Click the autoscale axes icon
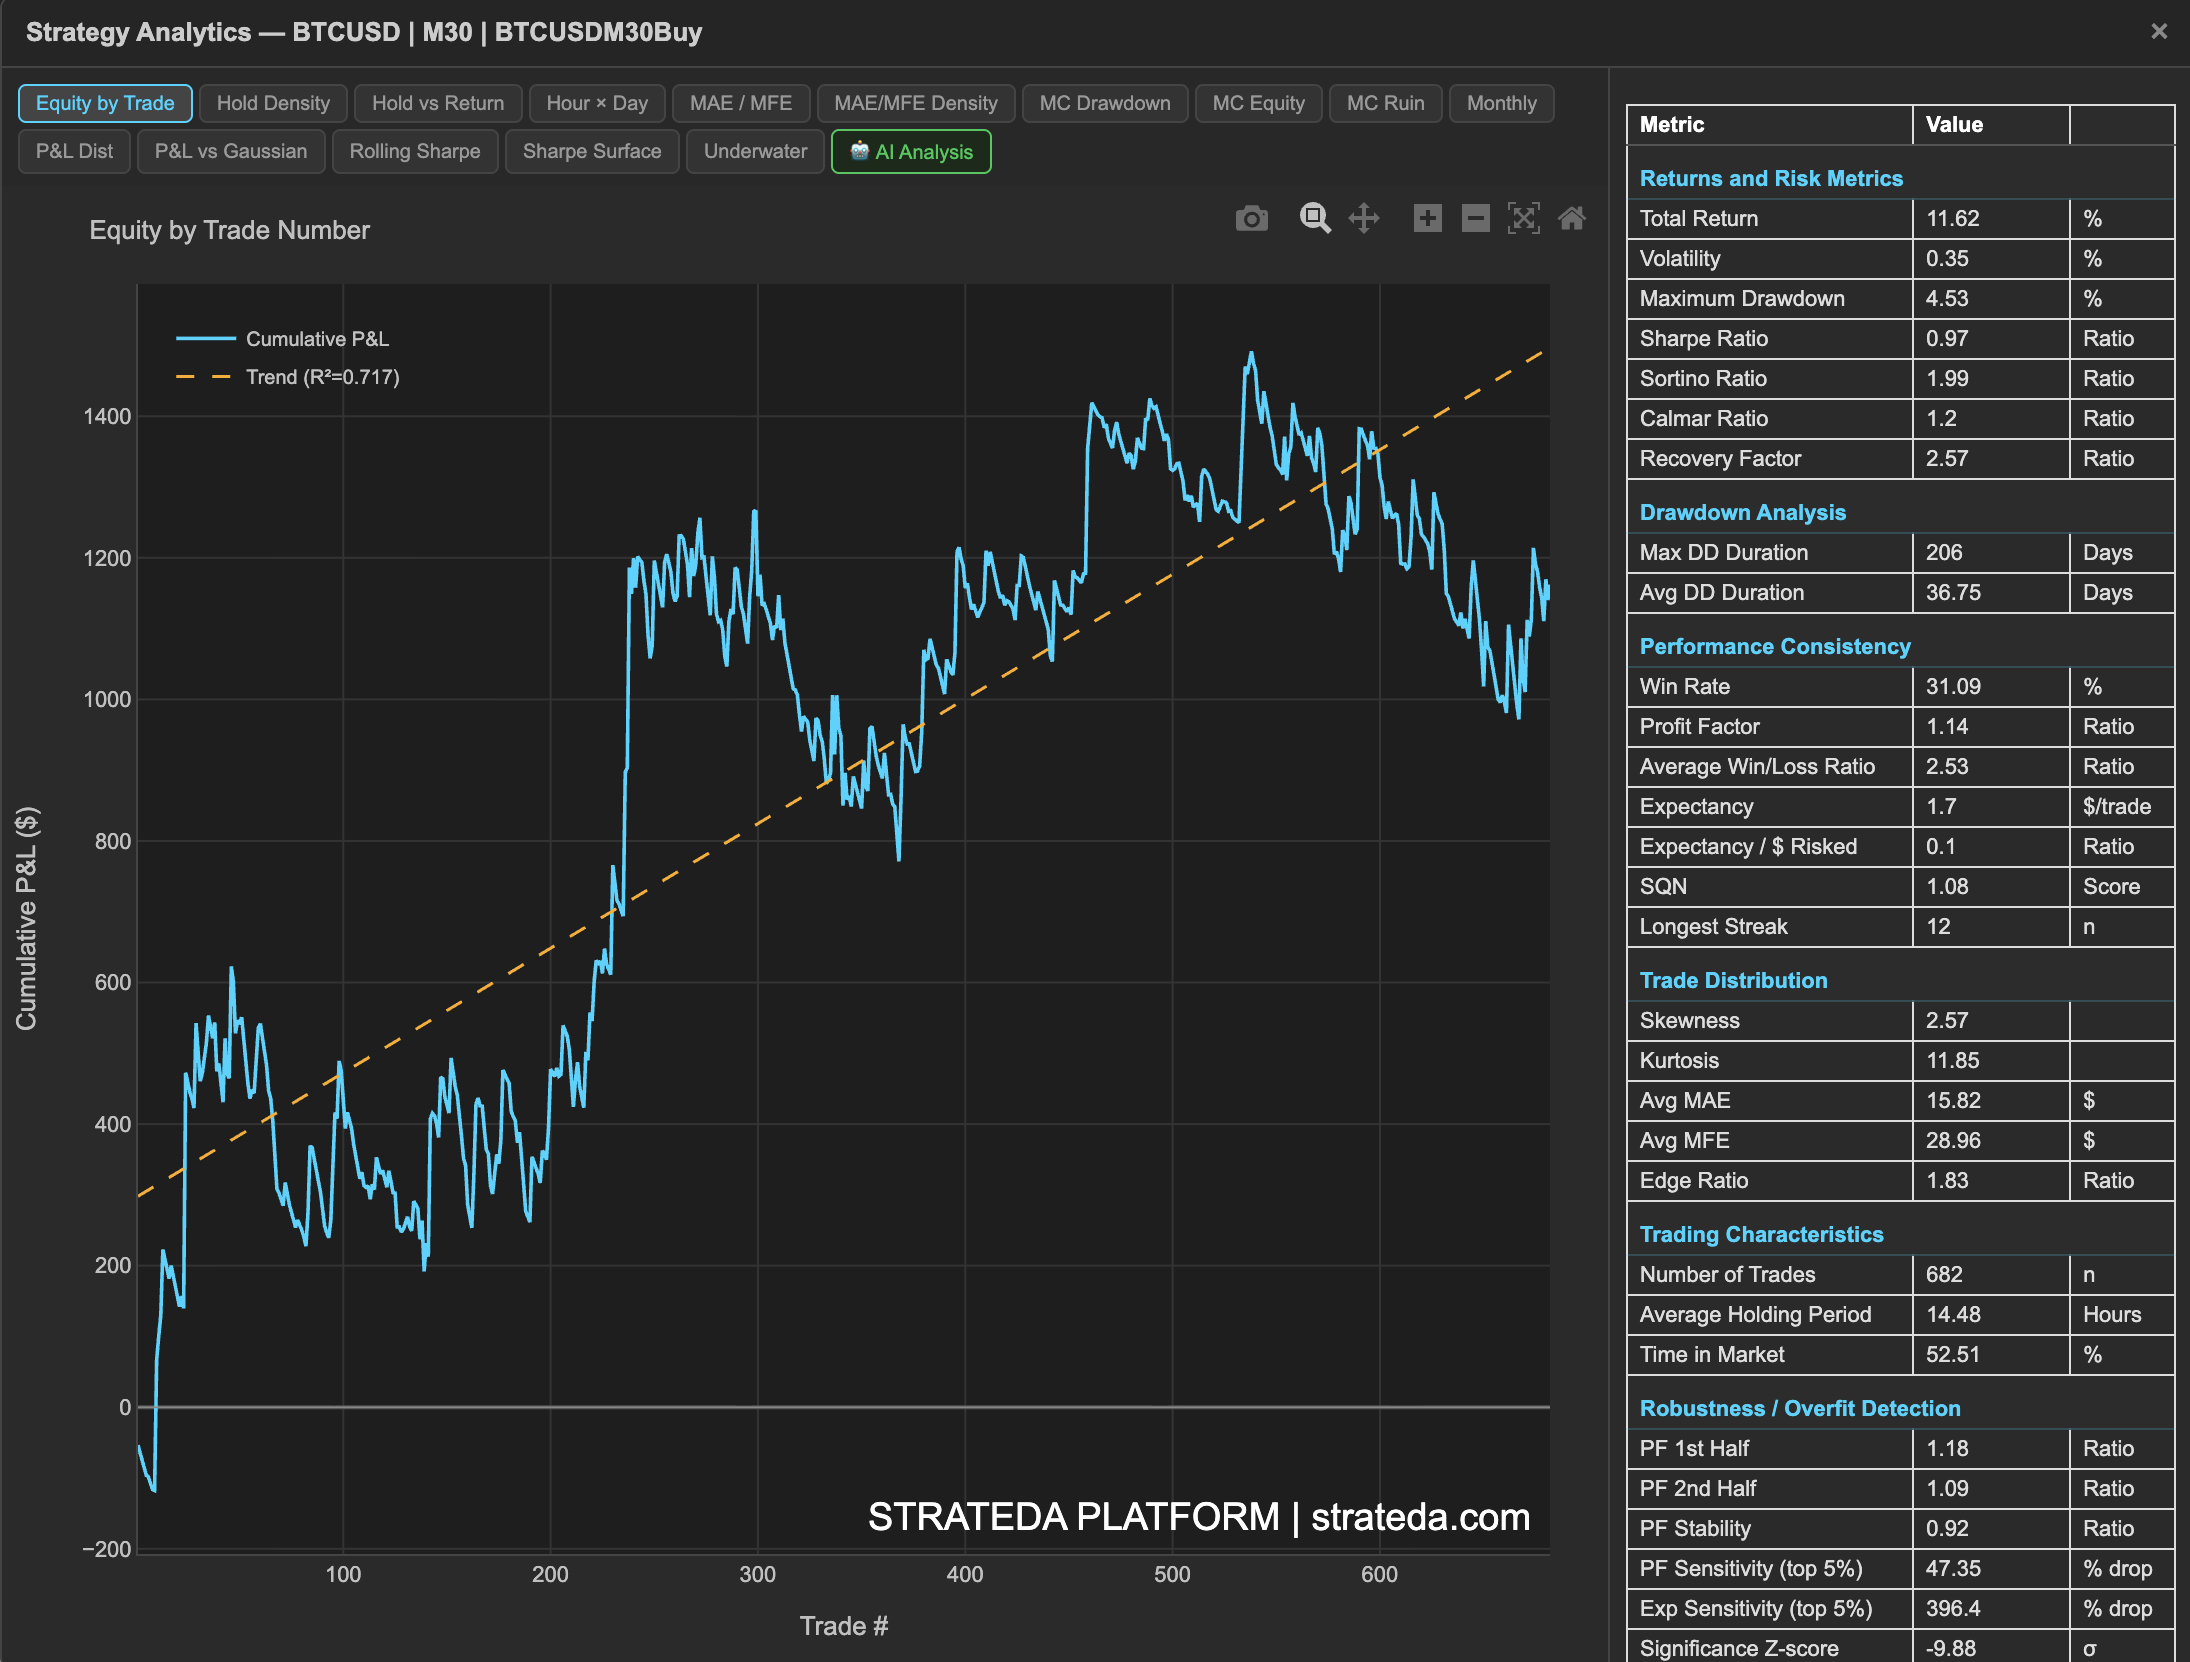Image resolution: width=2190 pixels, height=1662 pixels. [1523, 218]
